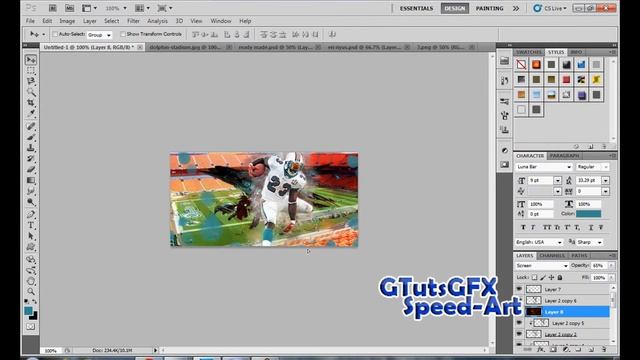Toggle the lock transparent pixels option
This screenshot has width=640, height=360.
[534, 278]
